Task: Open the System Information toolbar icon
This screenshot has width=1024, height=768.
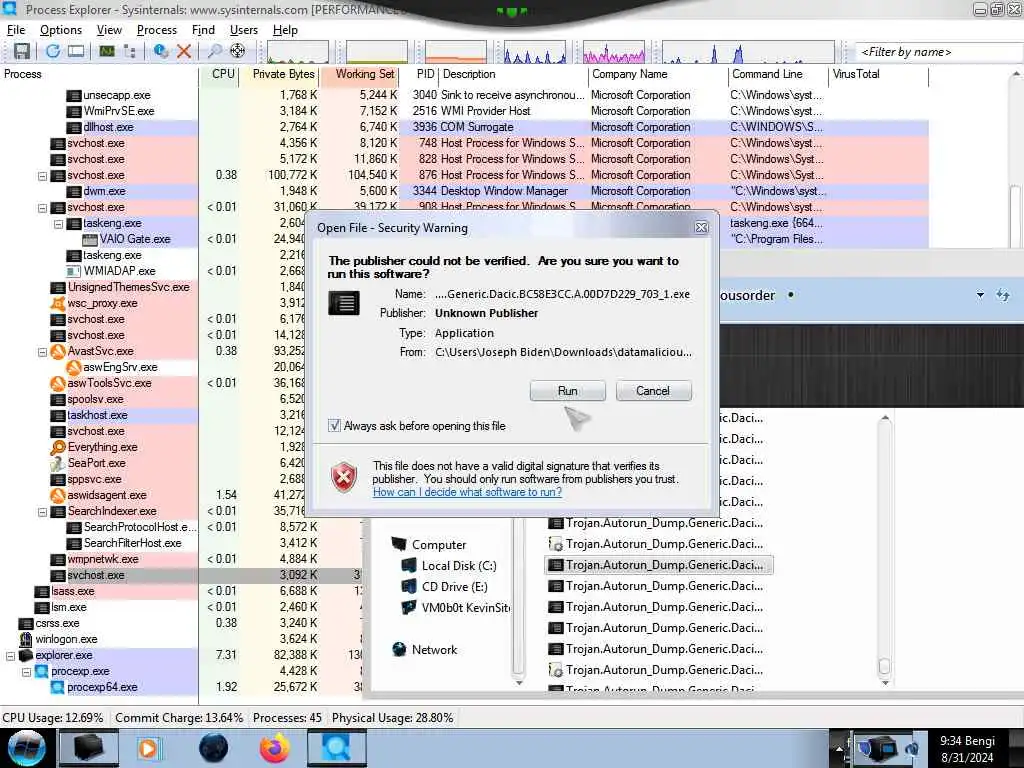Action: click(106, 51)
